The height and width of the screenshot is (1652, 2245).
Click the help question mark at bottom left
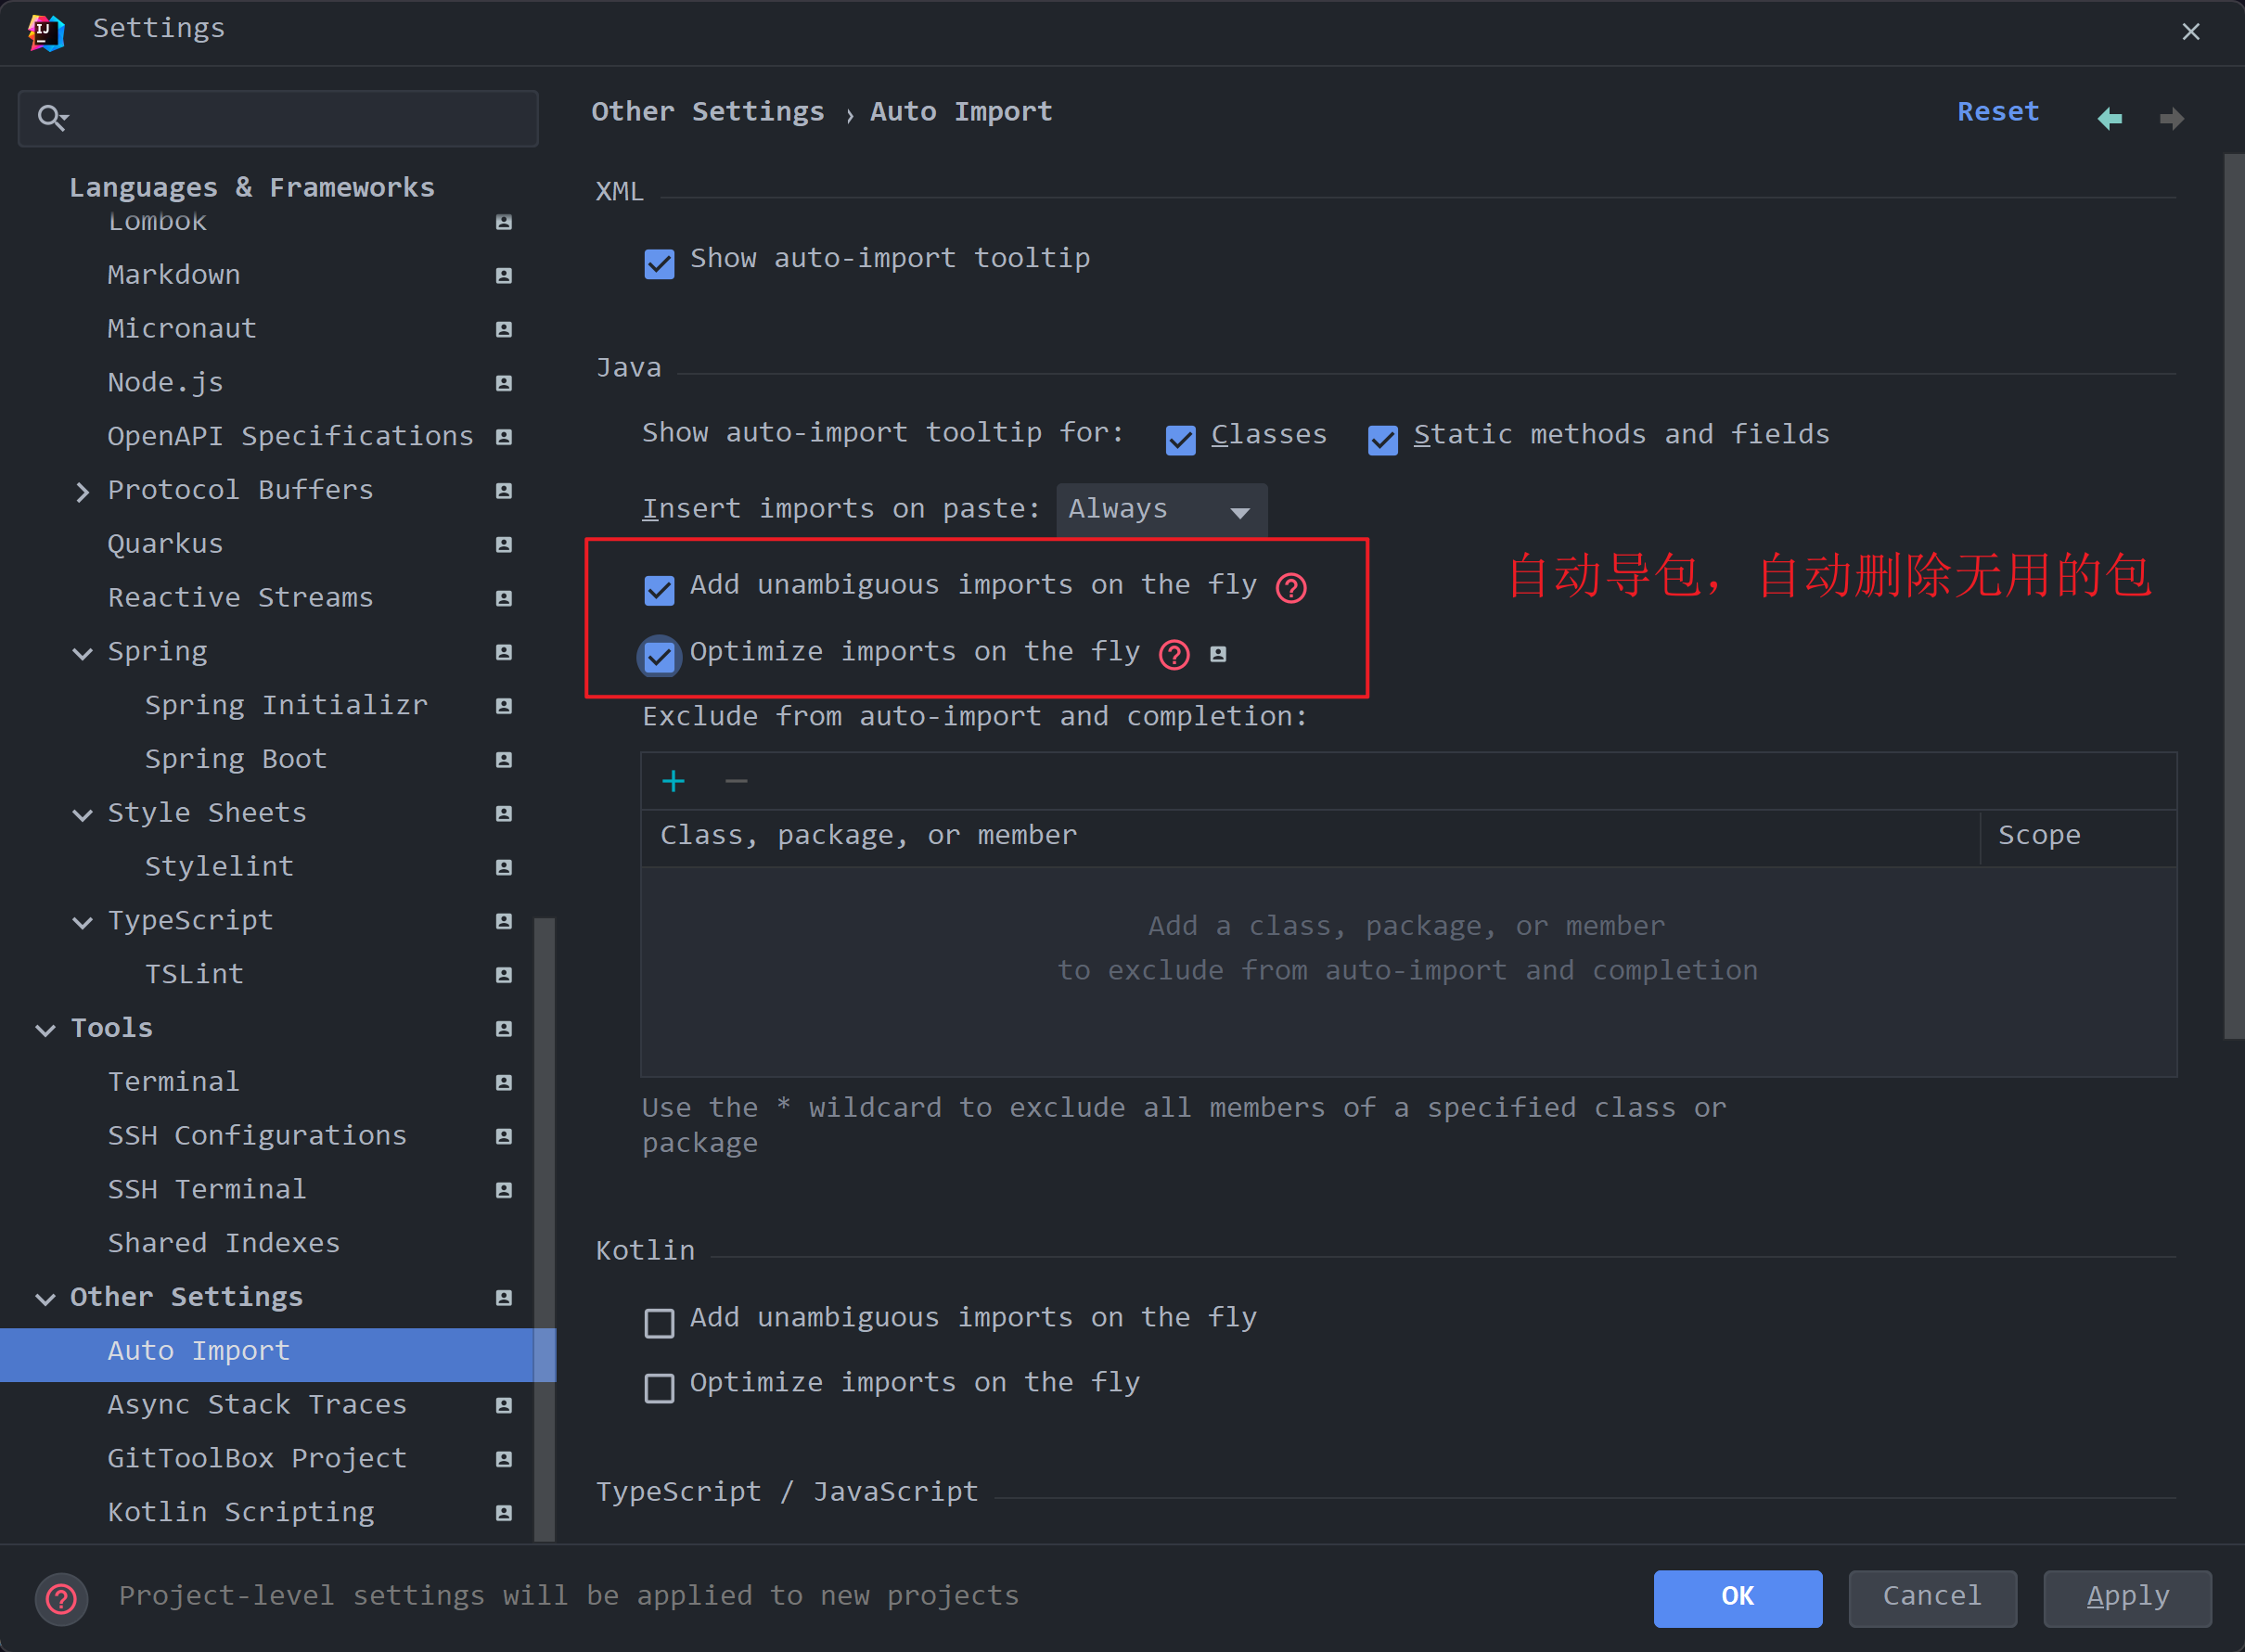[x=61, y=1598]
